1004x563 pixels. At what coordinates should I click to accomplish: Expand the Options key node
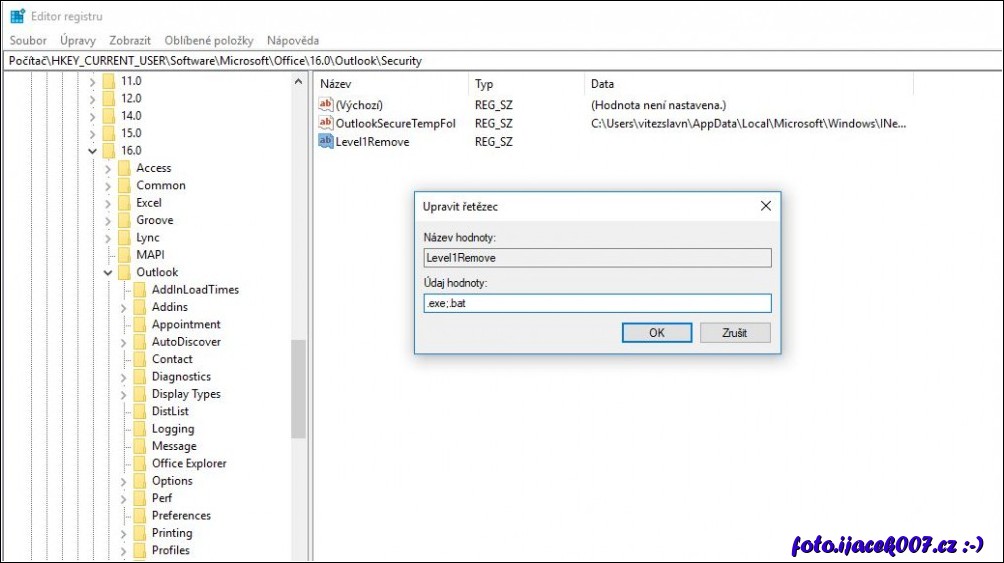(123, 482)
